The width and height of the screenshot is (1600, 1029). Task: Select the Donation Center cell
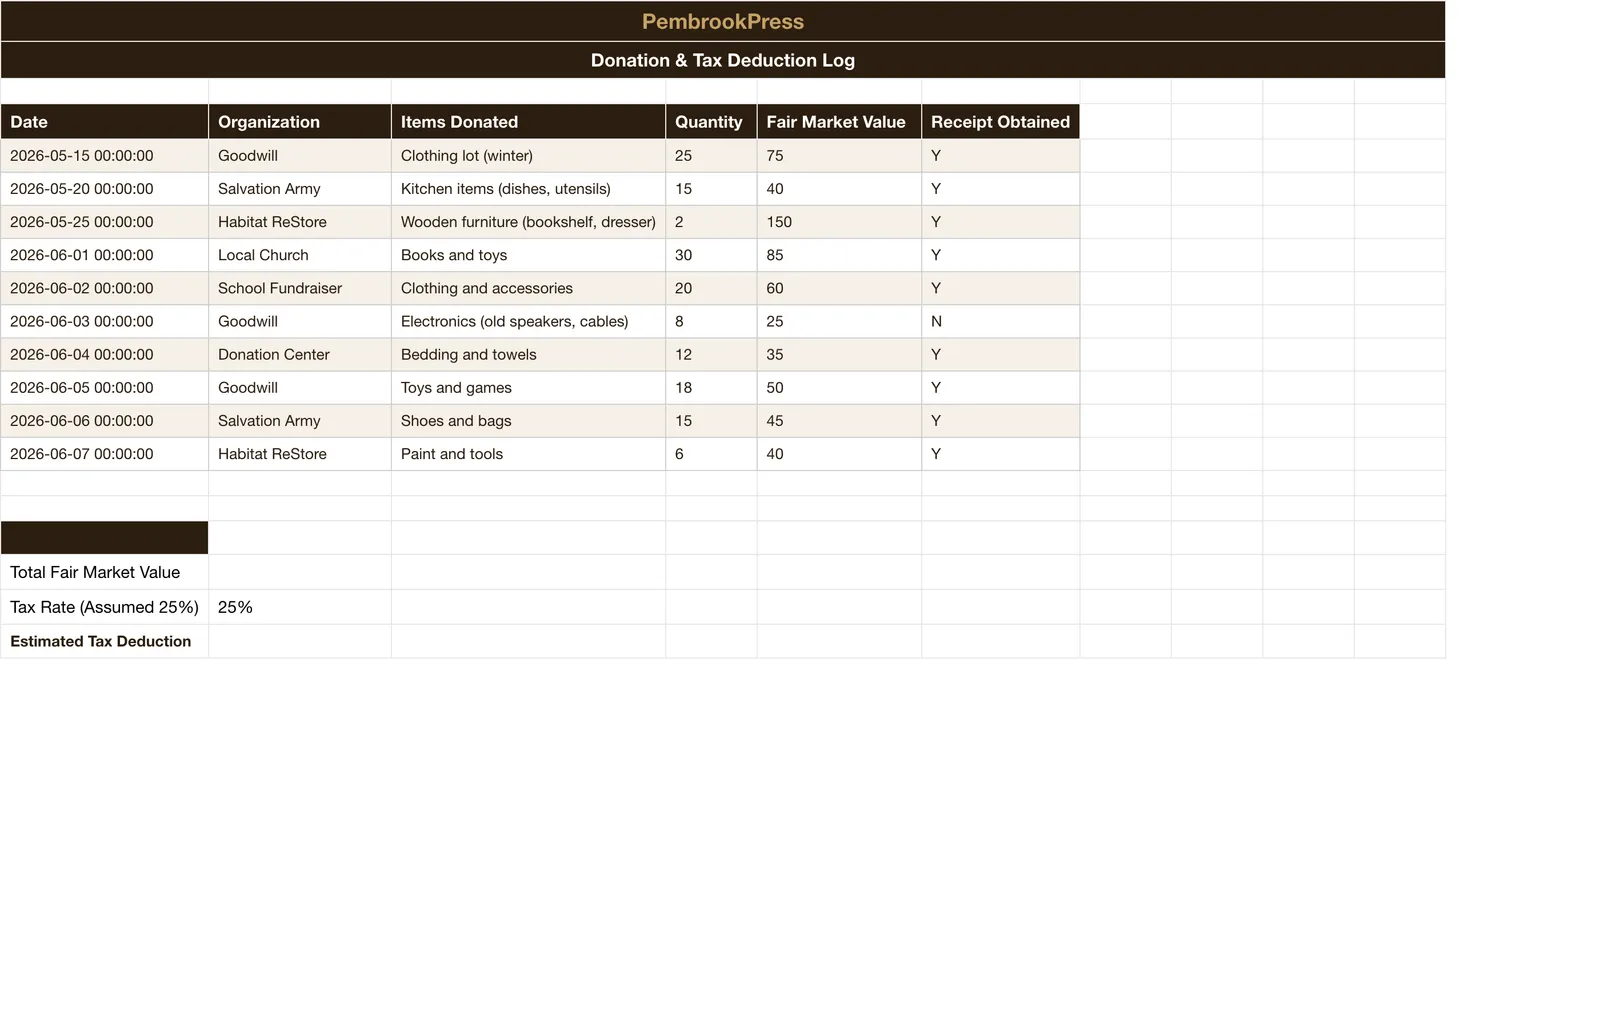(x=300, y=354)
